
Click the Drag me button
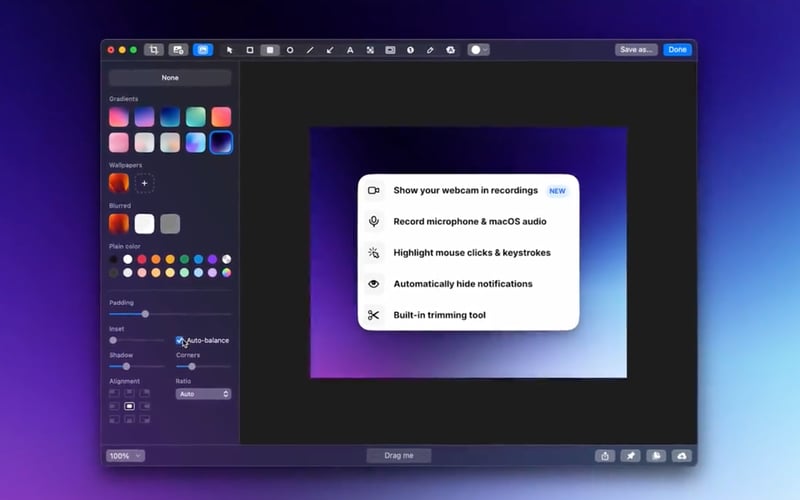coord(399,456)
